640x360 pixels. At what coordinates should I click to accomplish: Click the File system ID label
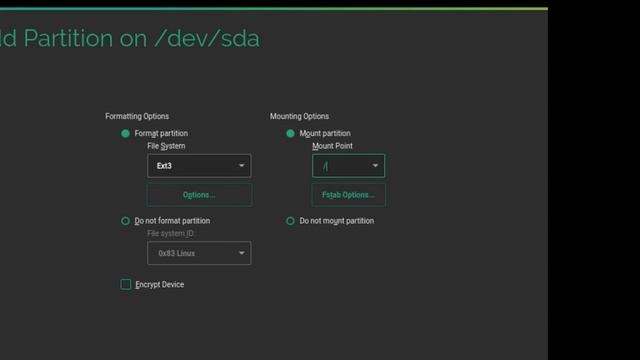170,233
